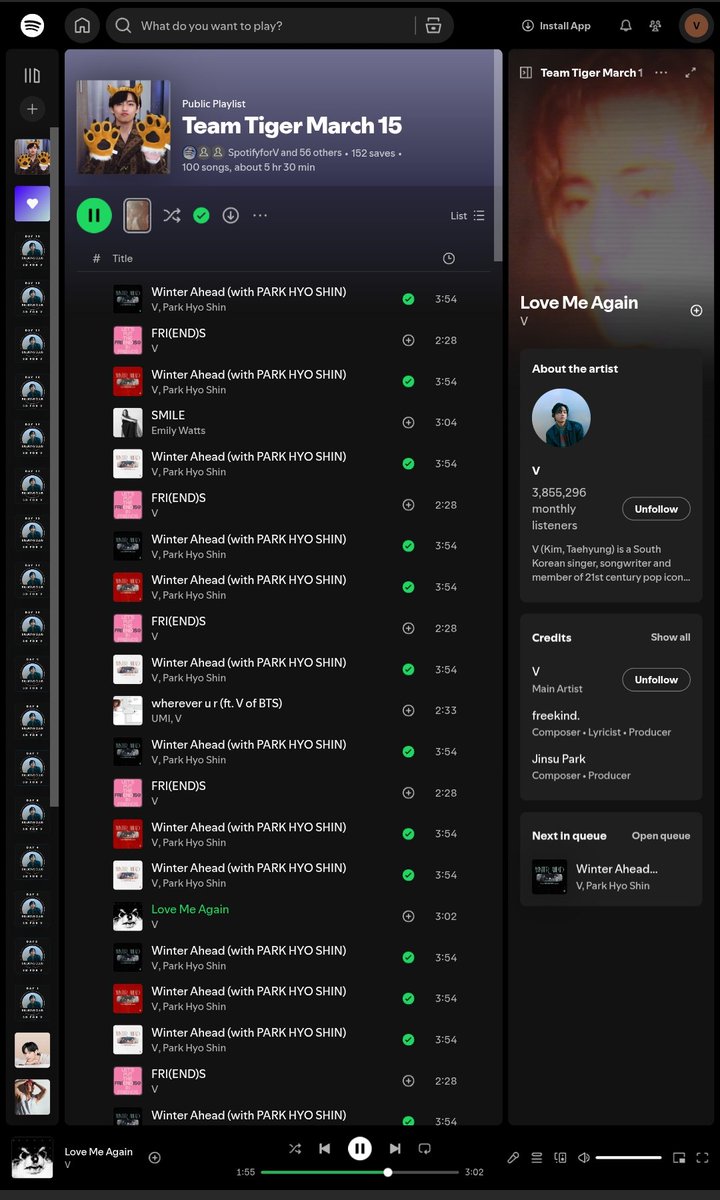Adjust the volume slider
720x1200 pixels.
tap(628, 1158)
